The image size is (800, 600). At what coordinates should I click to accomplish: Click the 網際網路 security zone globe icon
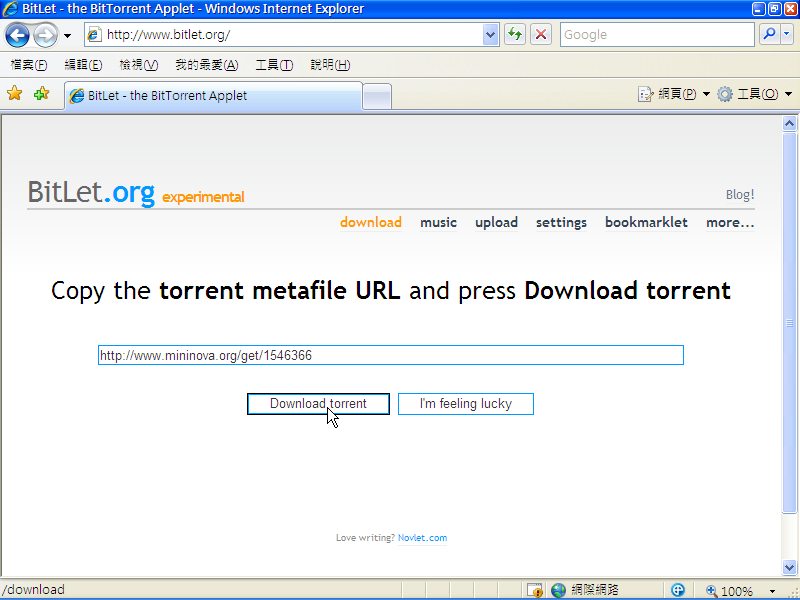(559, 590)
